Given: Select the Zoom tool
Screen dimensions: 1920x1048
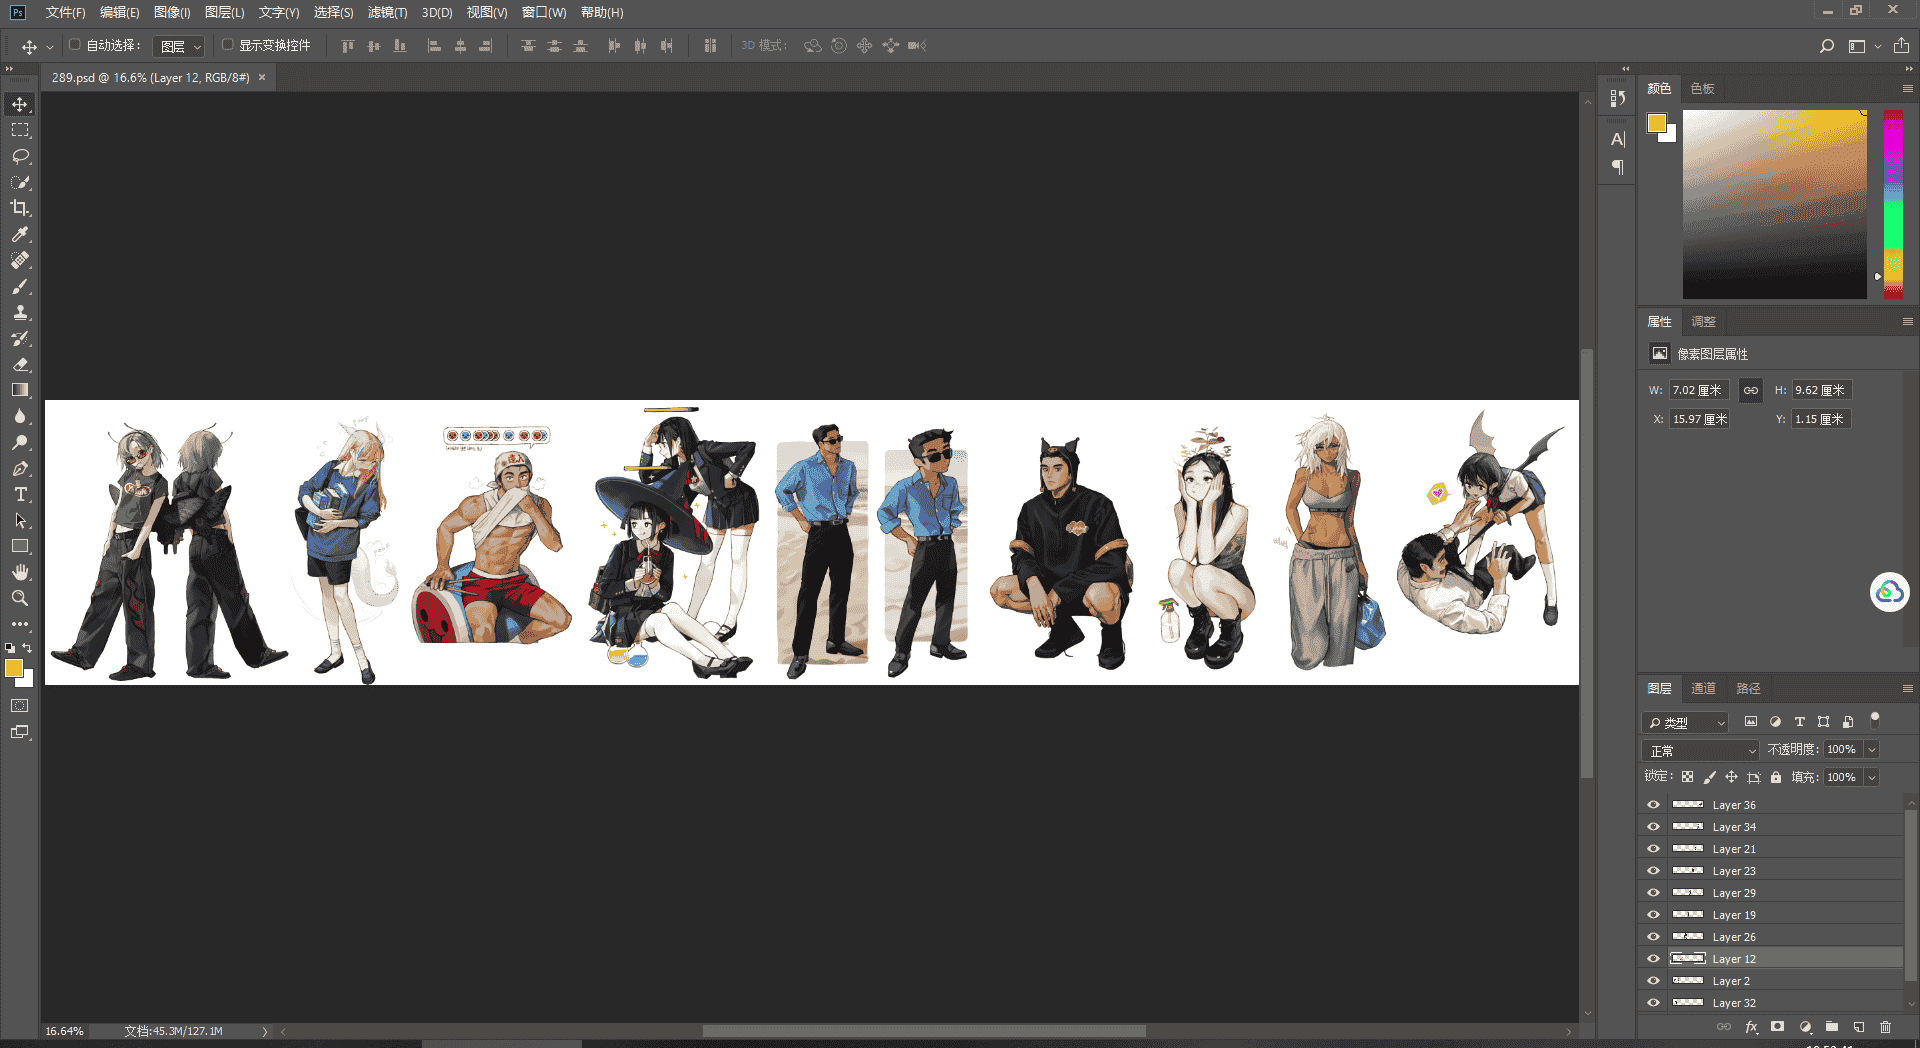Looking at the screenshot, I should point(20,598).
